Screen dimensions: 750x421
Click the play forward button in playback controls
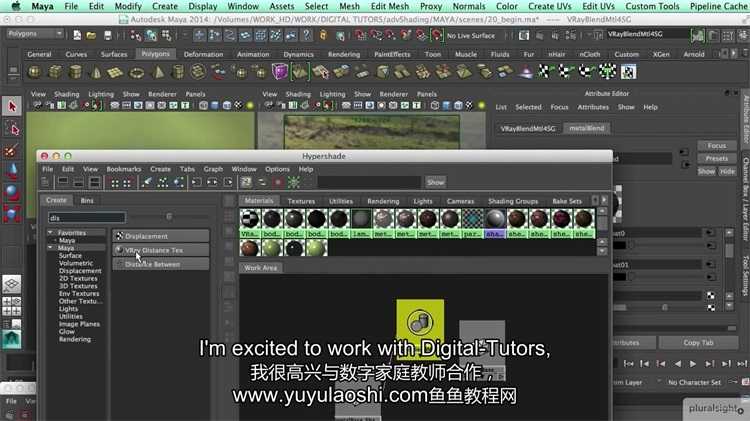coord(693,364)
